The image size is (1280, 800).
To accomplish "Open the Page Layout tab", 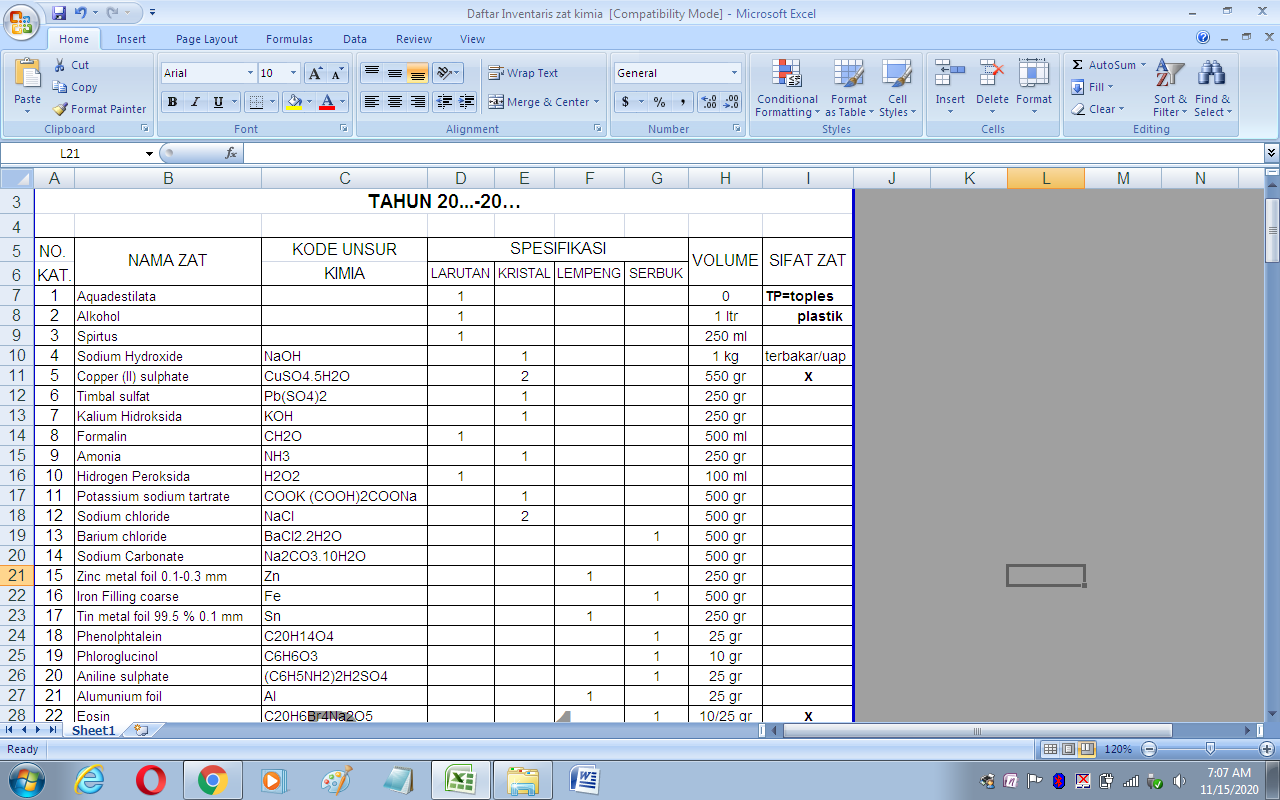I will point(207,39).
